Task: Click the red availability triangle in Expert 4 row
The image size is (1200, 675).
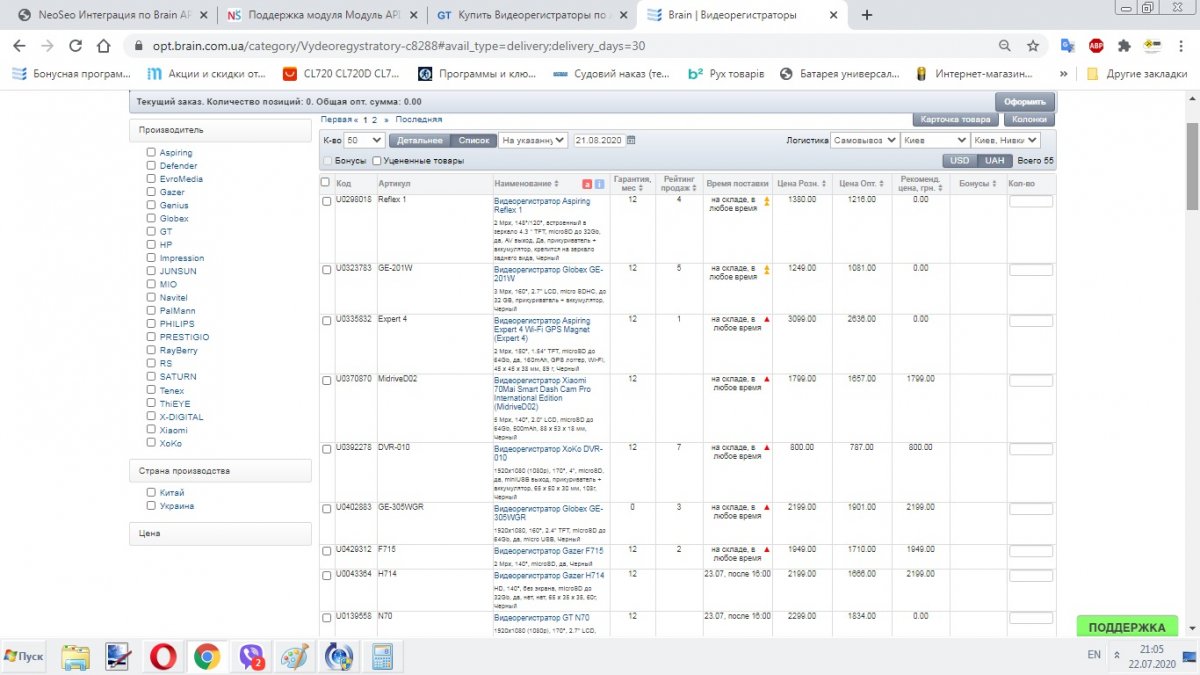Action: coord(767,319)
